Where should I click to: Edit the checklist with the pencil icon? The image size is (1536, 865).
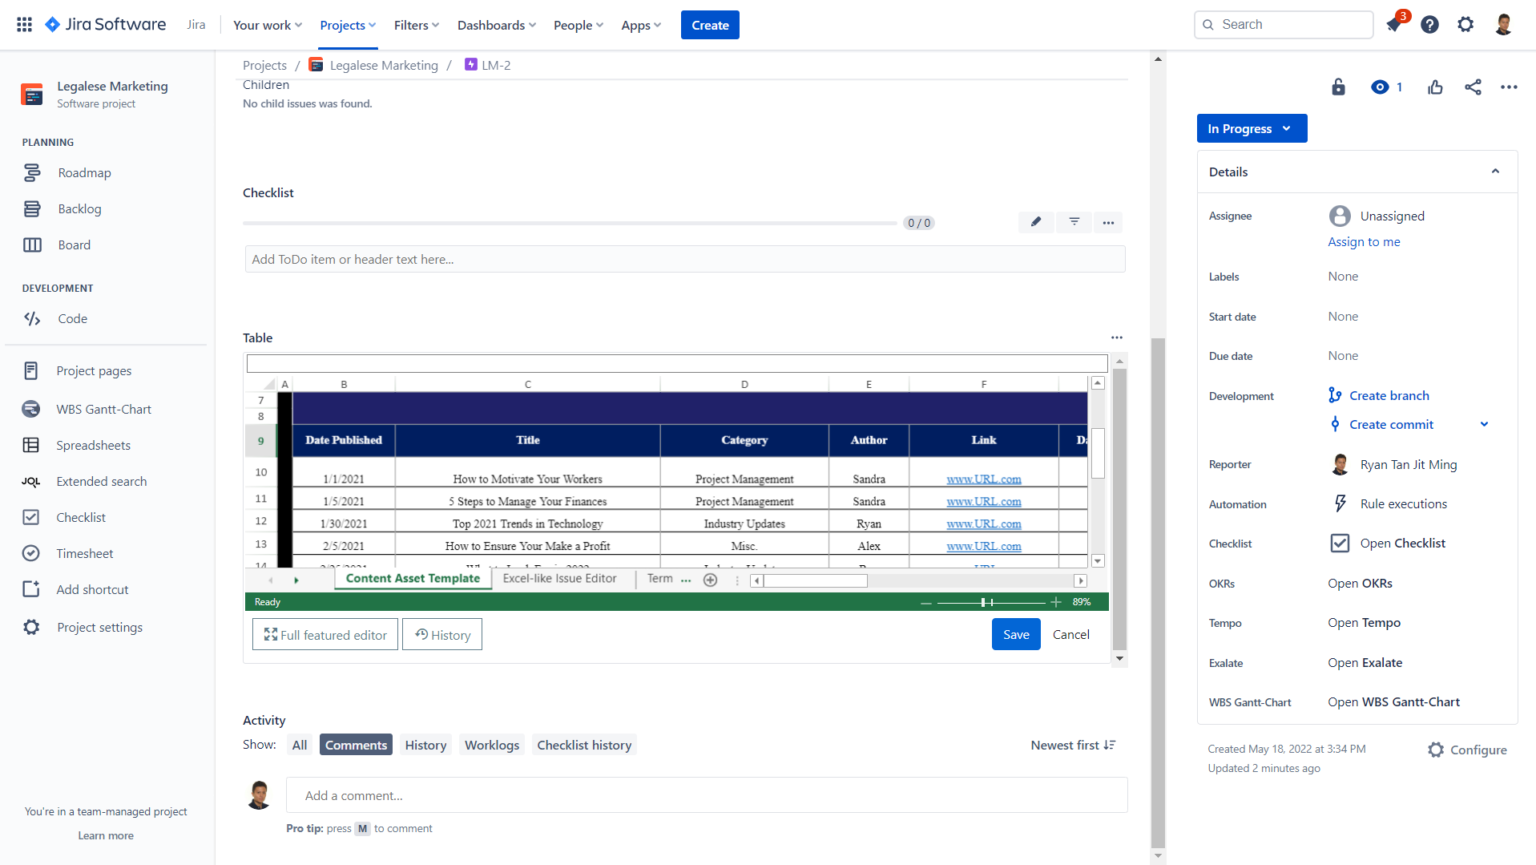(1036, 221)
